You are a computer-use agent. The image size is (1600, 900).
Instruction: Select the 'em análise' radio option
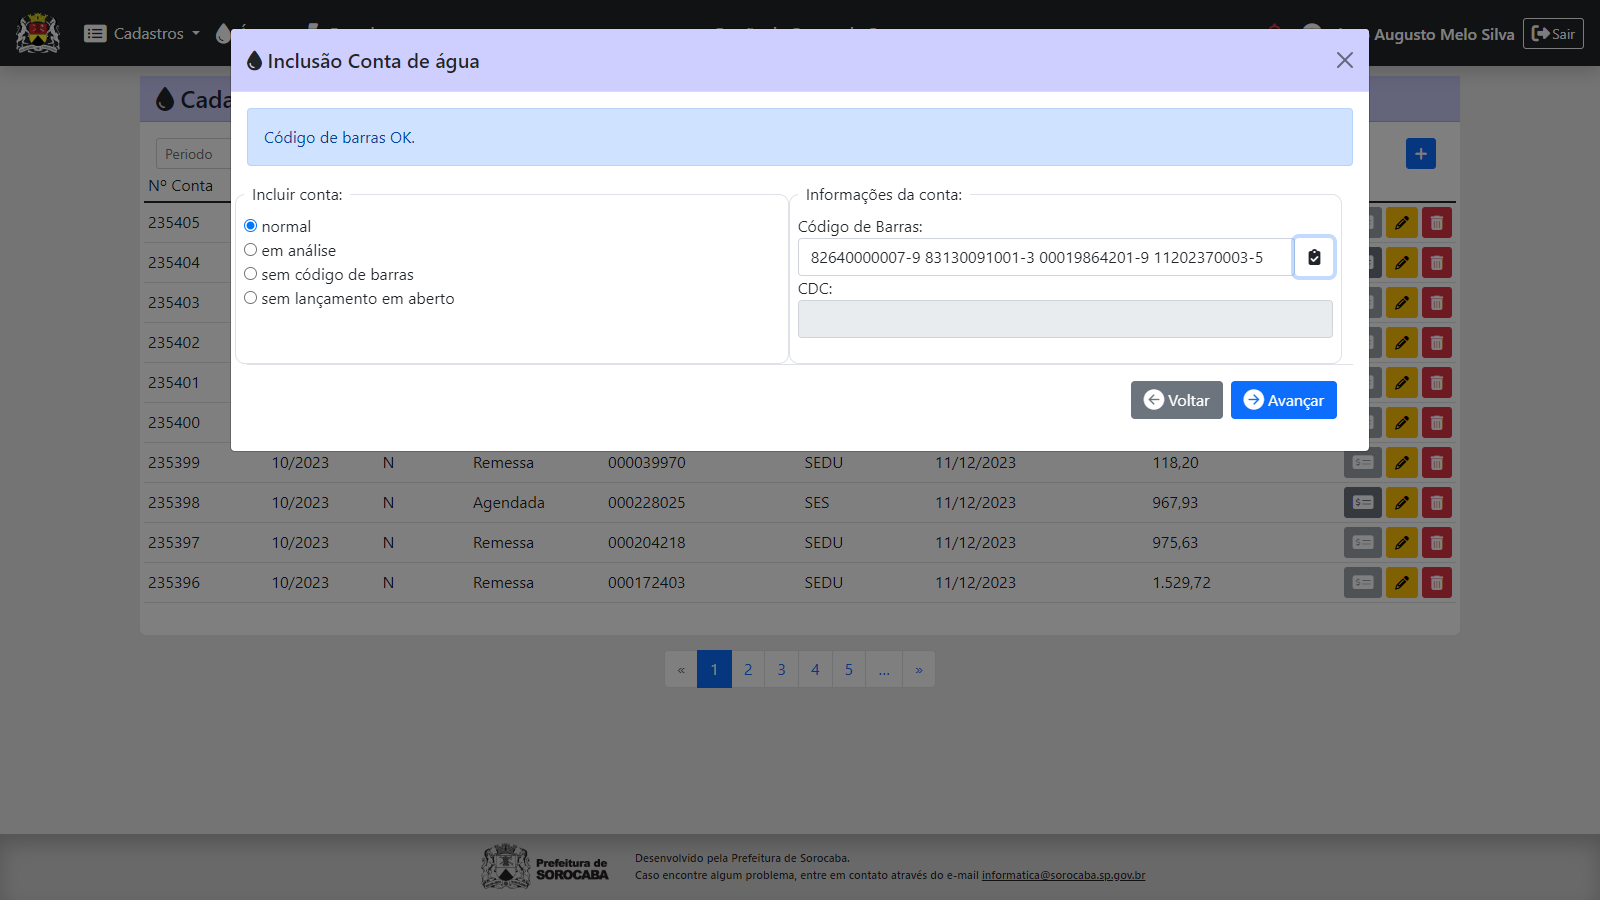coord(251,250)
